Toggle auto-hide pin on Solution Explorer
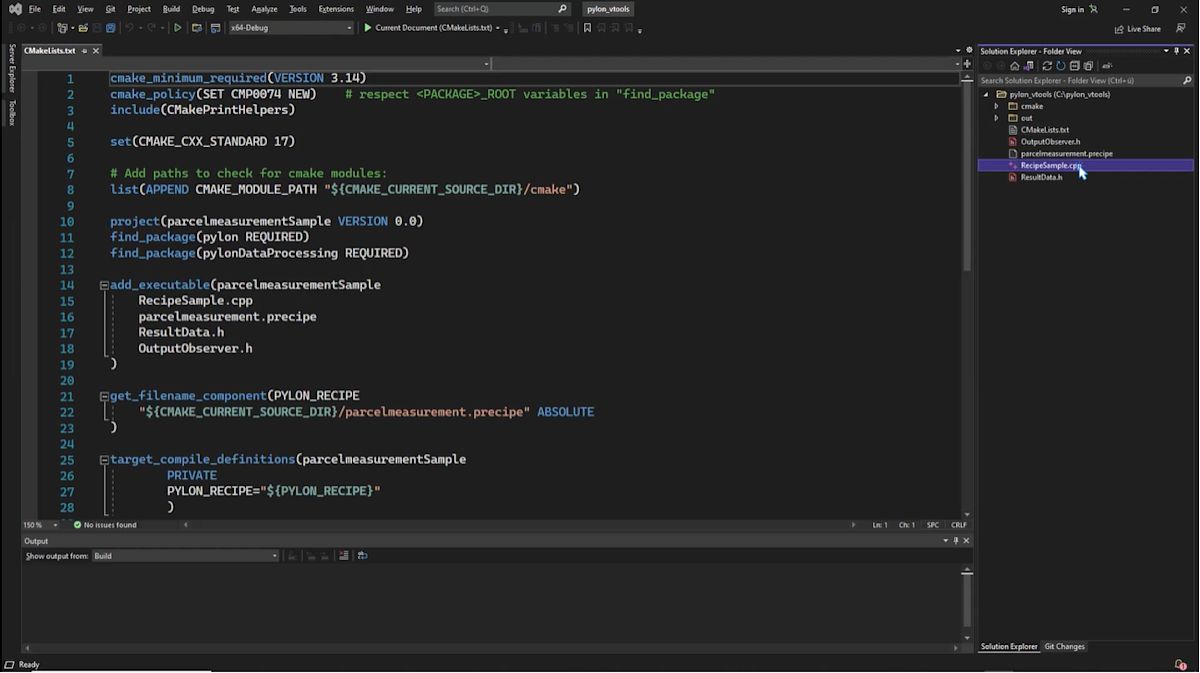1200x673 pixels. coord(1177,50)
